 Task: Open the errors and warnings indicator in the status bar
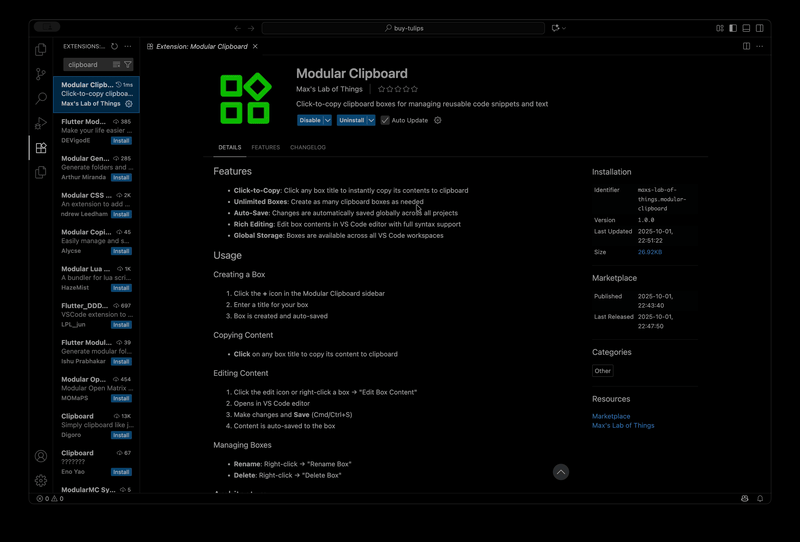(50, 499)
